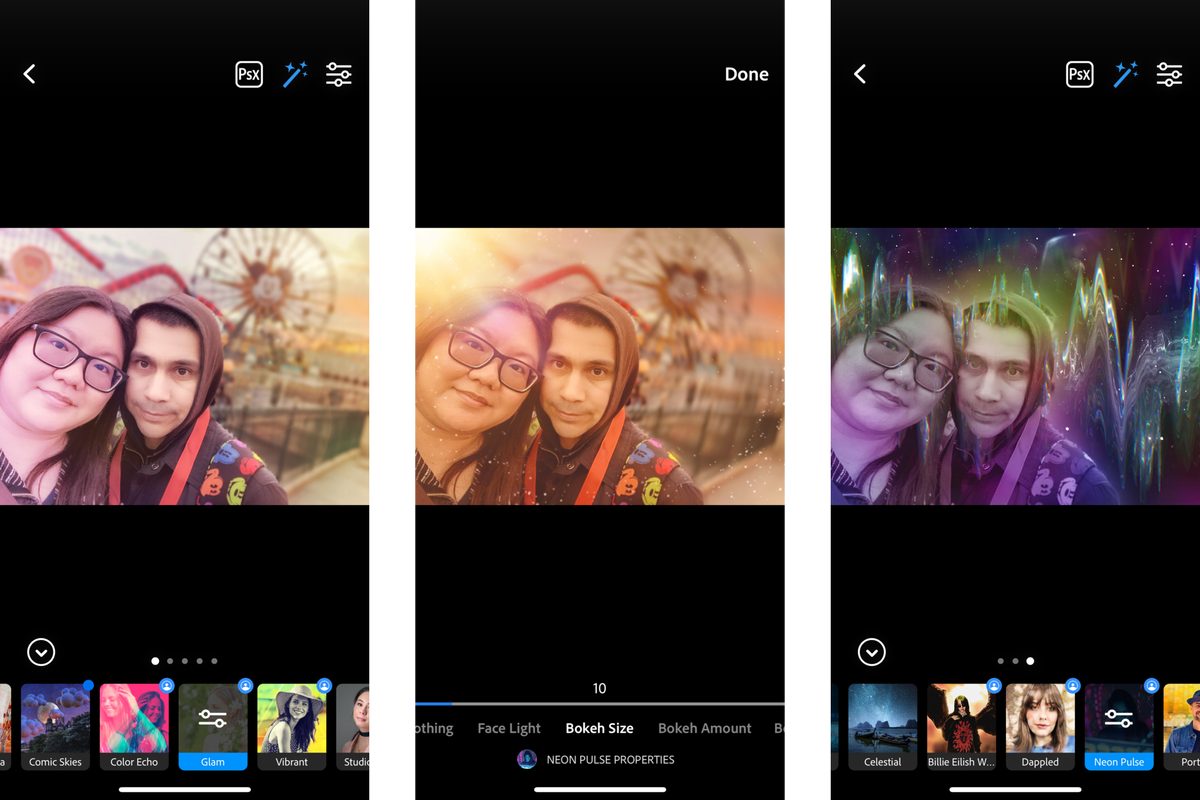Open the Photoshop Express PsX shortcut
This screenshot has height=800, width=1200.
pos(248,73)
